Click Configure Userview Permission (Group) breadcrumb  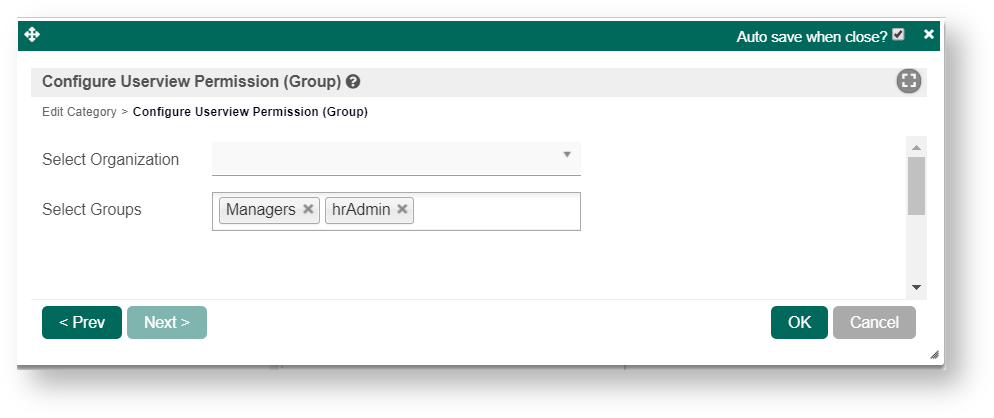point(250,112)
